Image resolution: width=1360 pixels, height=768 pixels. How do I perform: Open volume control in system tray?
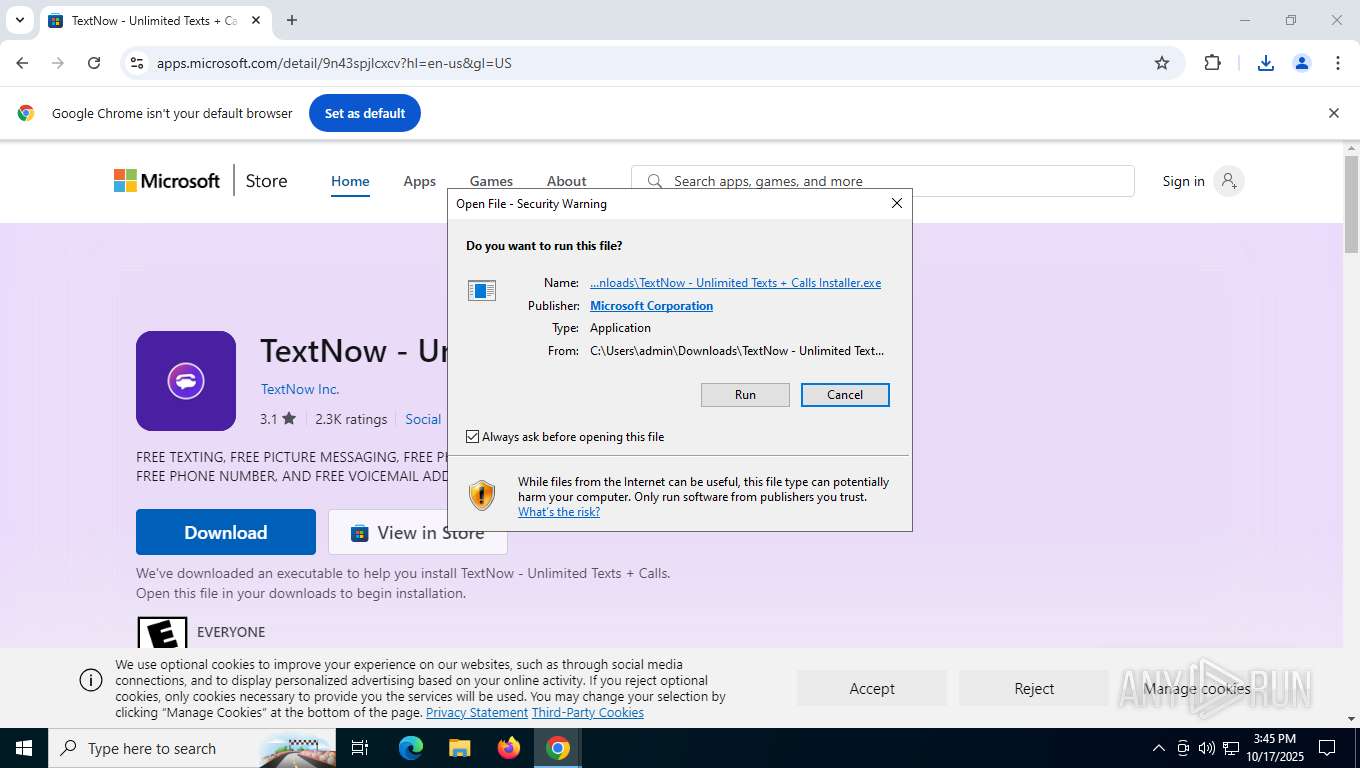pos(1207,748)
